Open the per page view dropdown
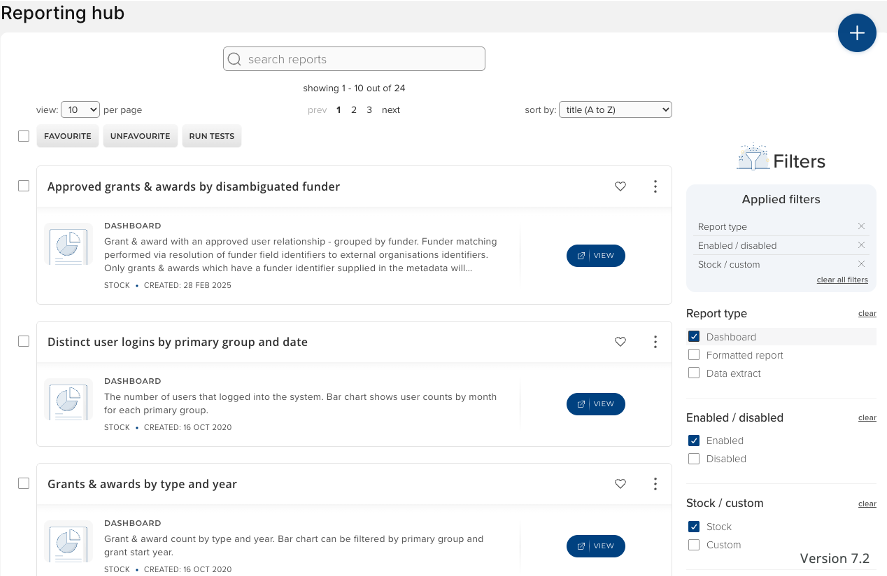This screenshot has height=576, width=887. 80,110
